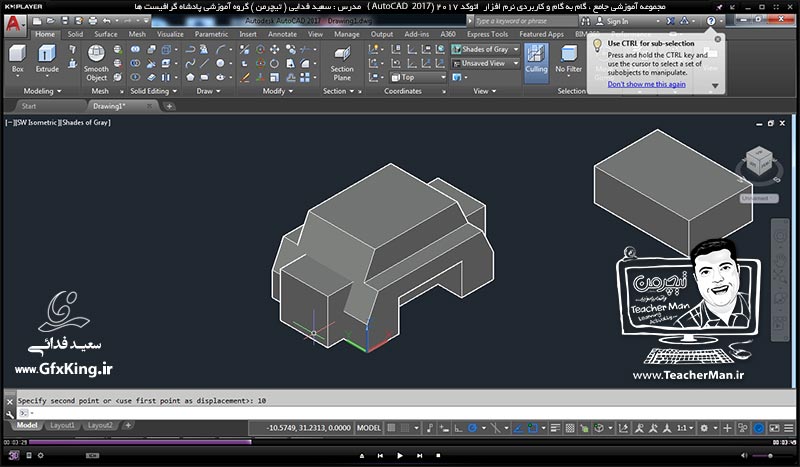This screenshot has height=467, width=800.
Task: Click the Autodesk Exchange X icon
Action: (x=670, y=21)
